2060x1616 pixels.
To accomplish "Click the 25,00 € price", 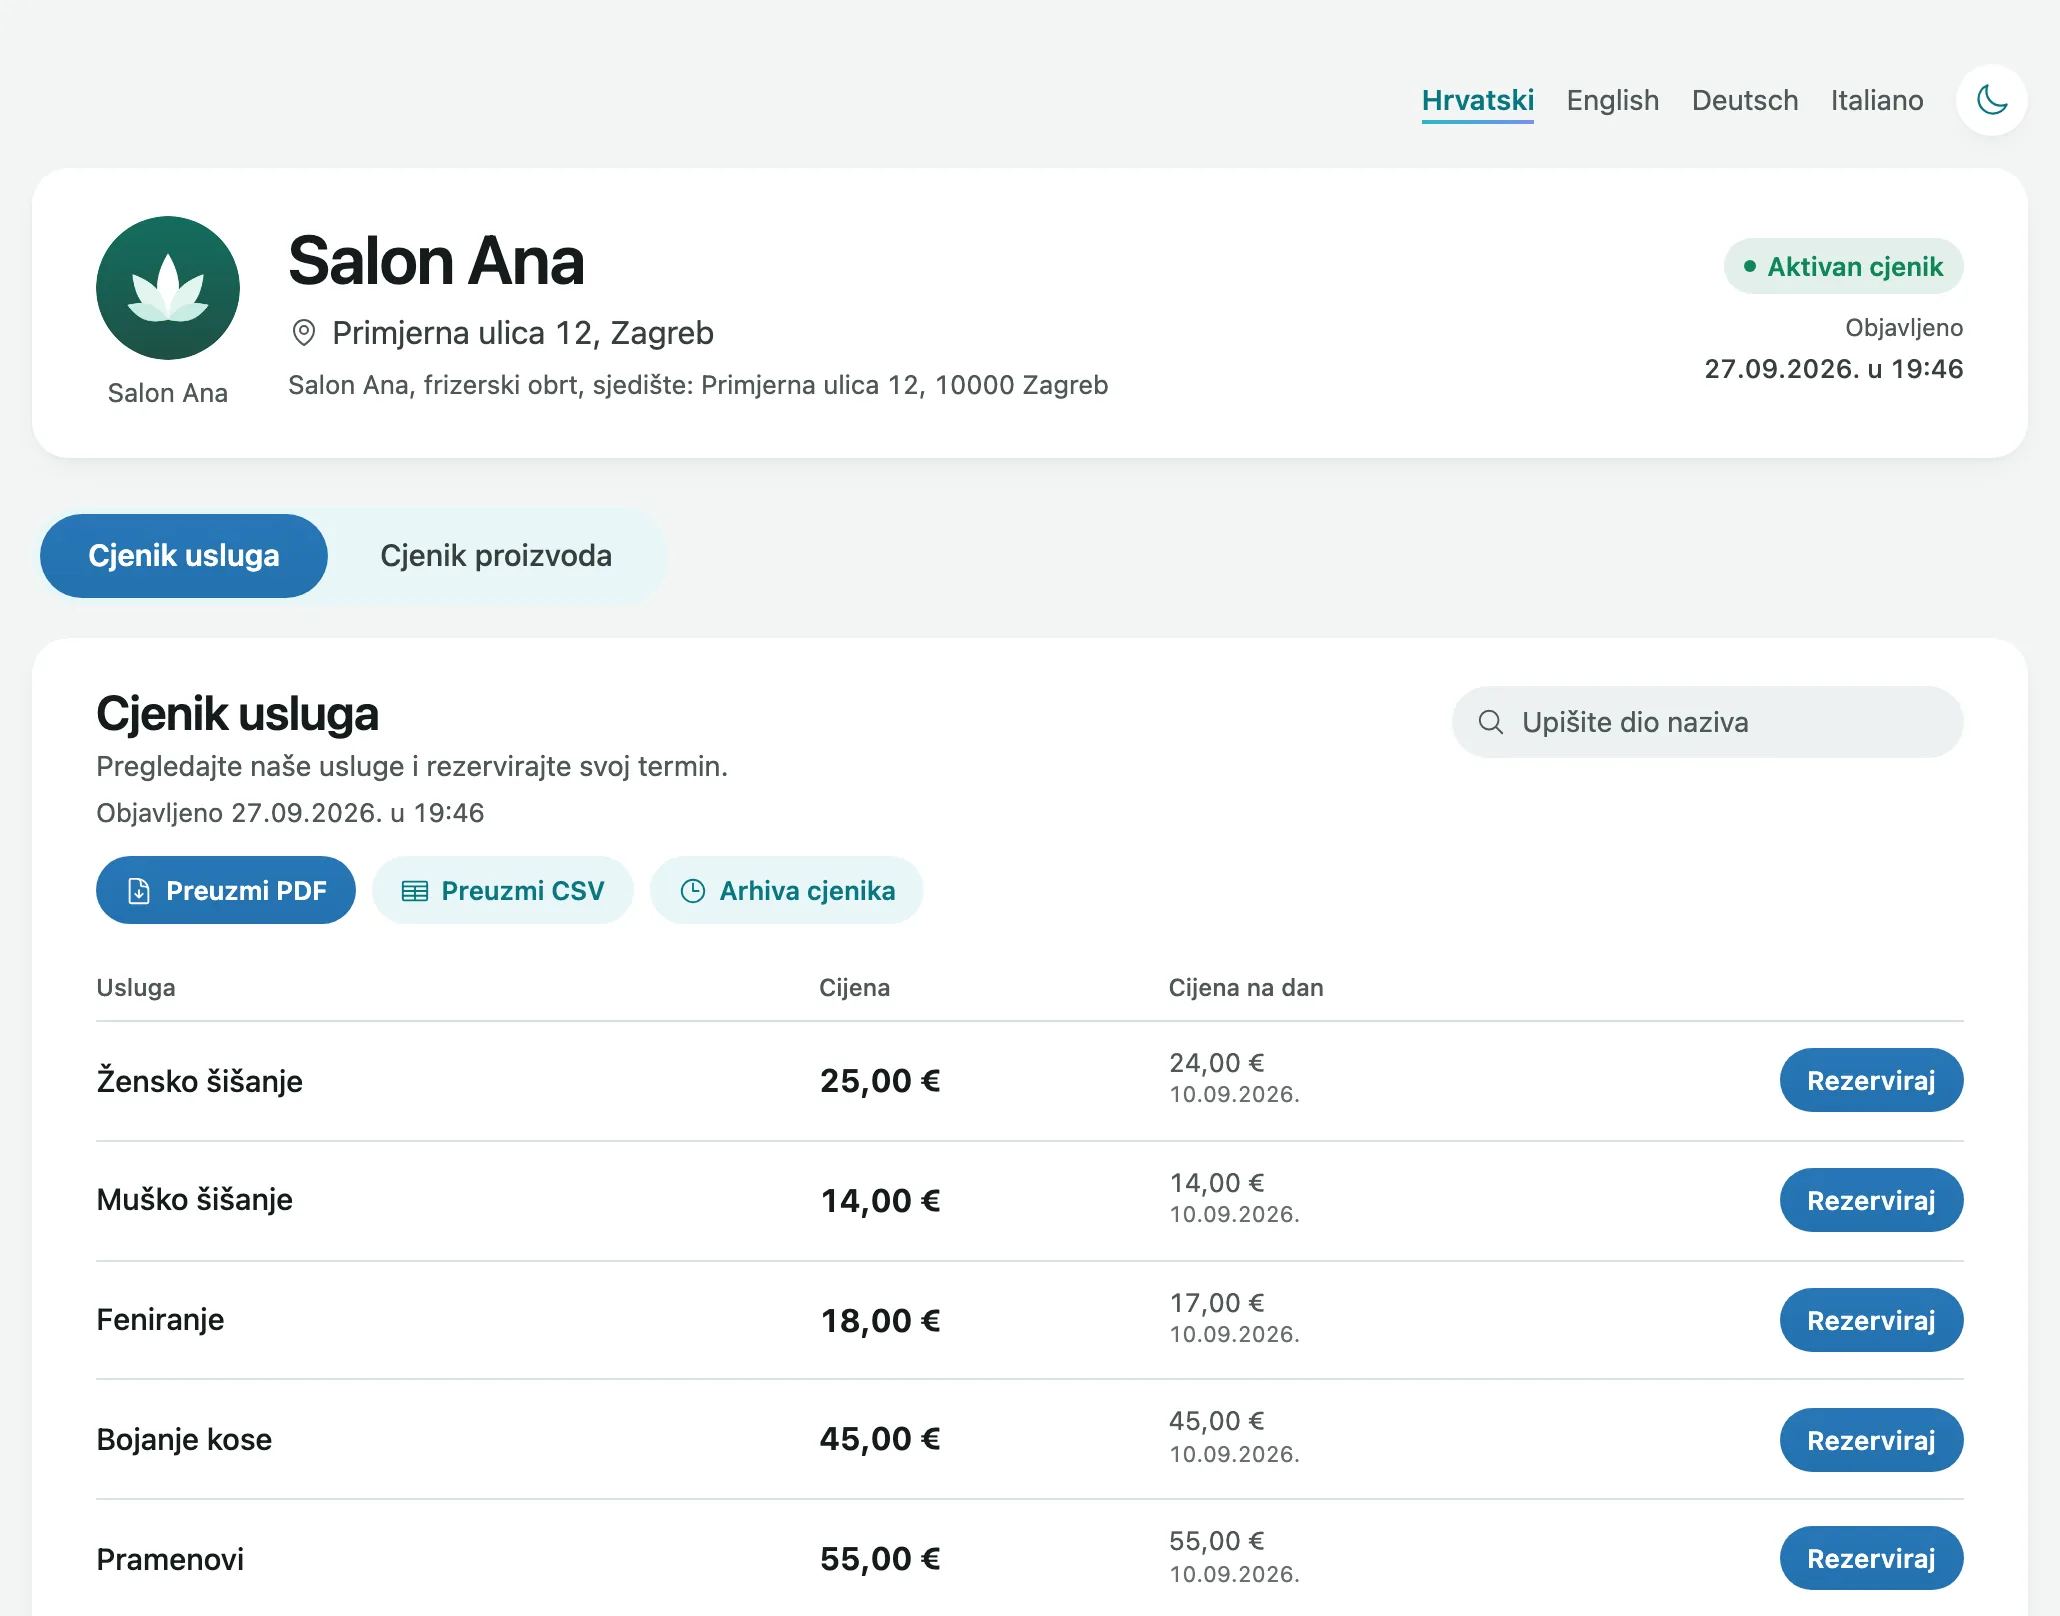I will coord(880,1081).
